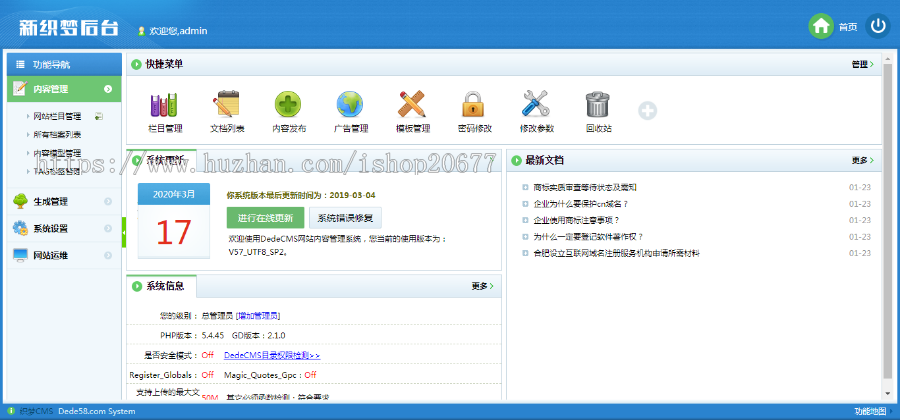Select the 网站运维 menu label

tap(51, 255)
